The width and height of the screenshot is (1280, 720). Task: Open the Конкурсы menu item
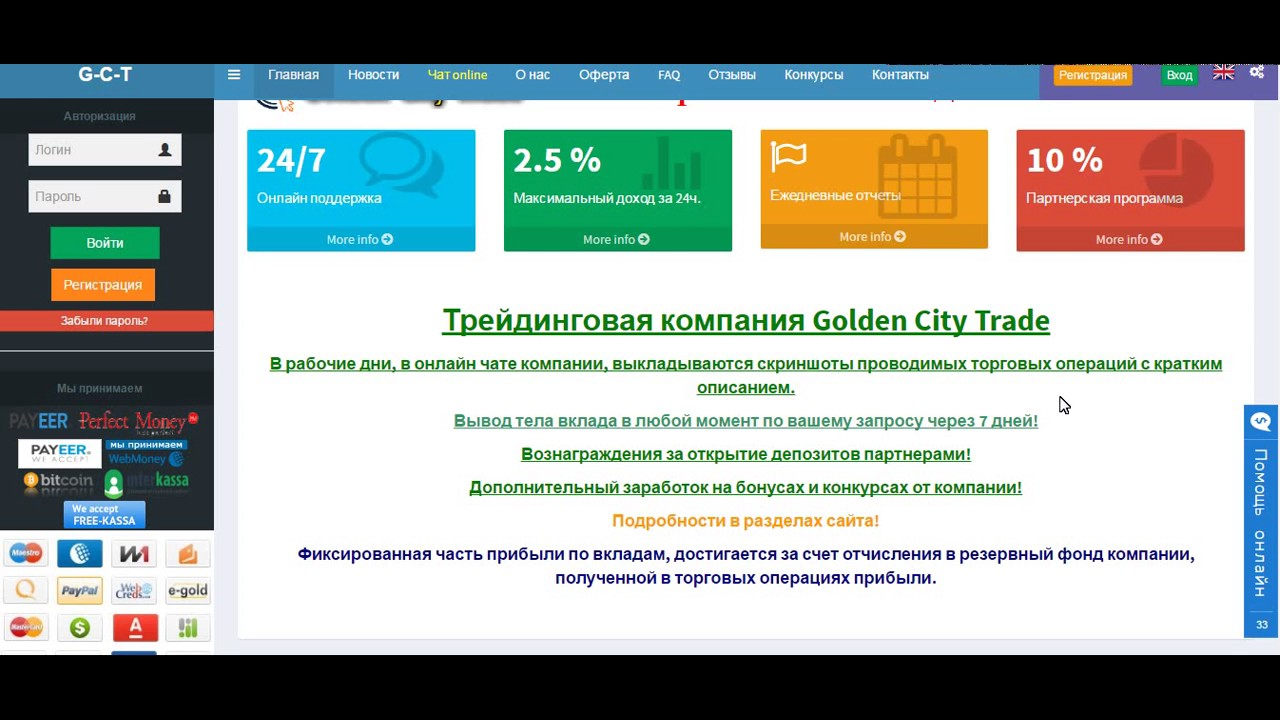(814, 75)
